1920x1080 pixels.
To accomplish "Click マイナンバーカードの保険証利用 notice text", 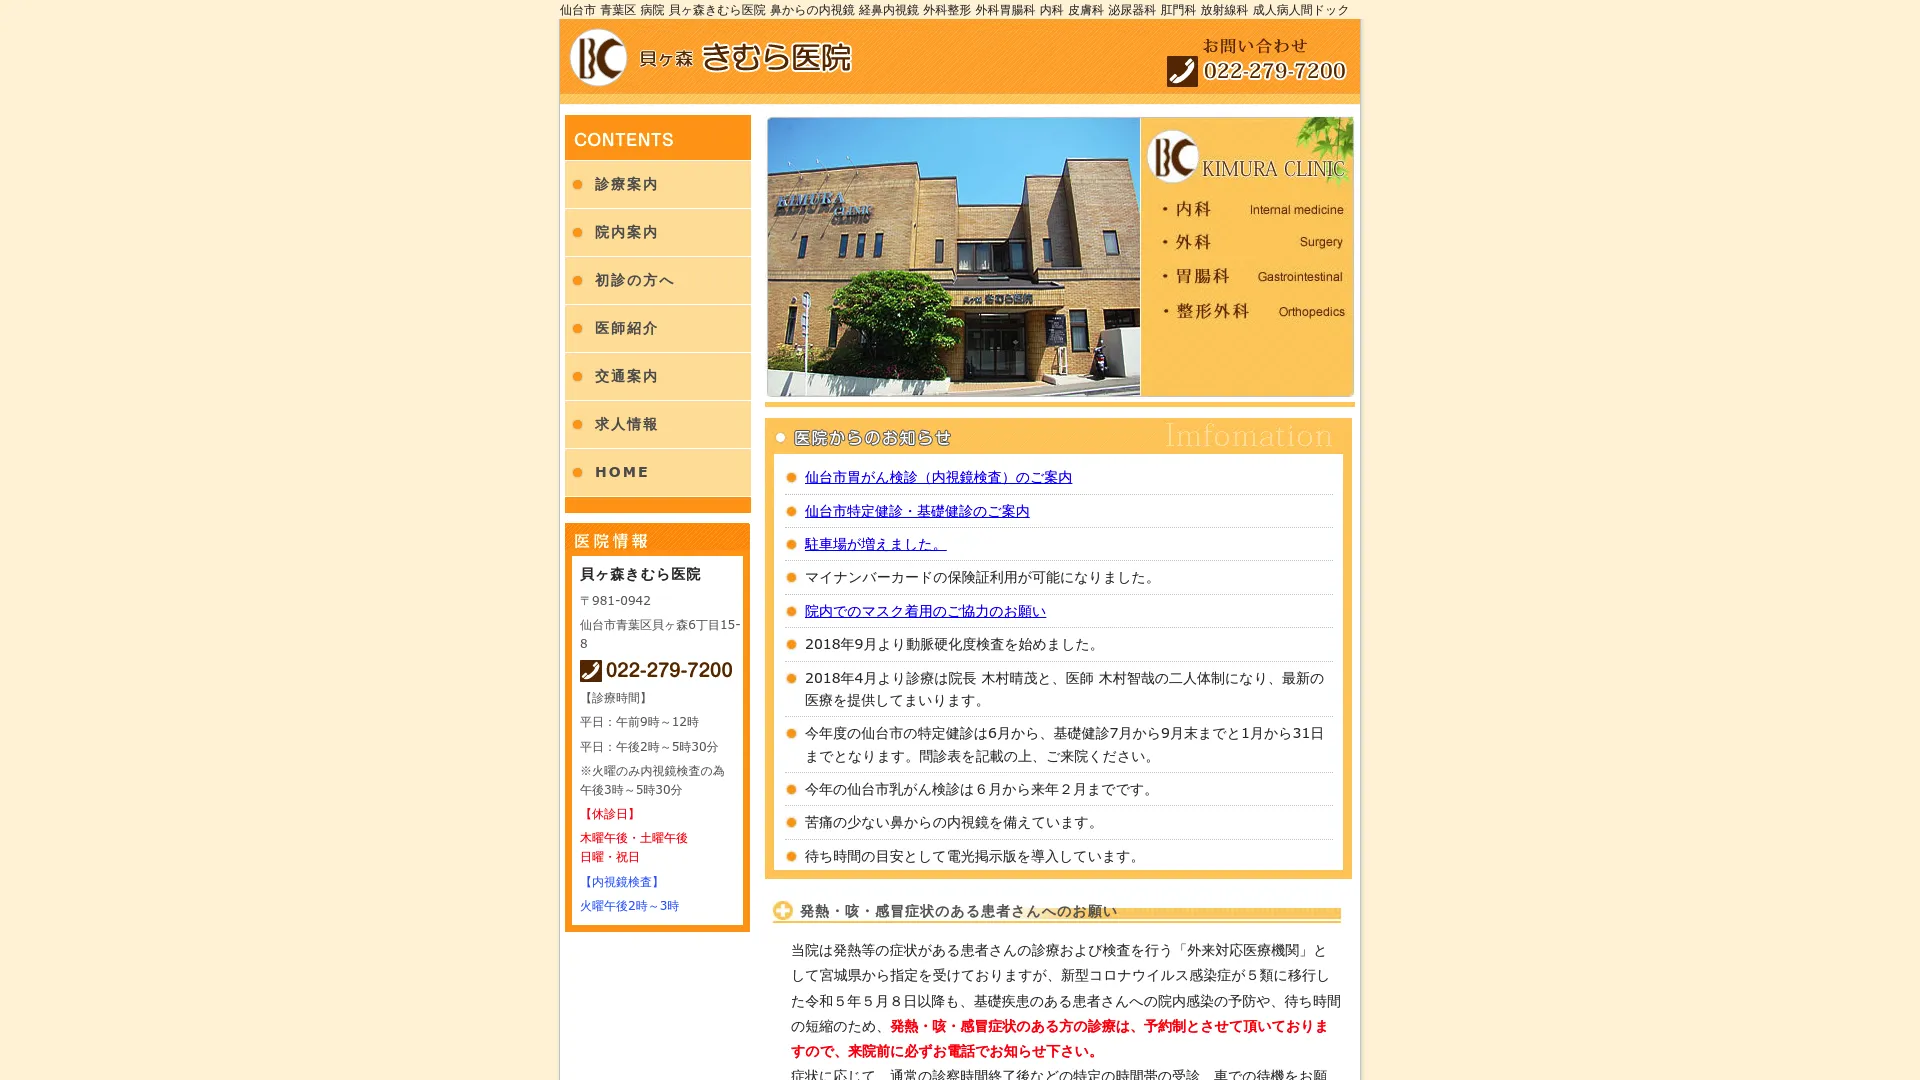I will [x=981, y=577].
